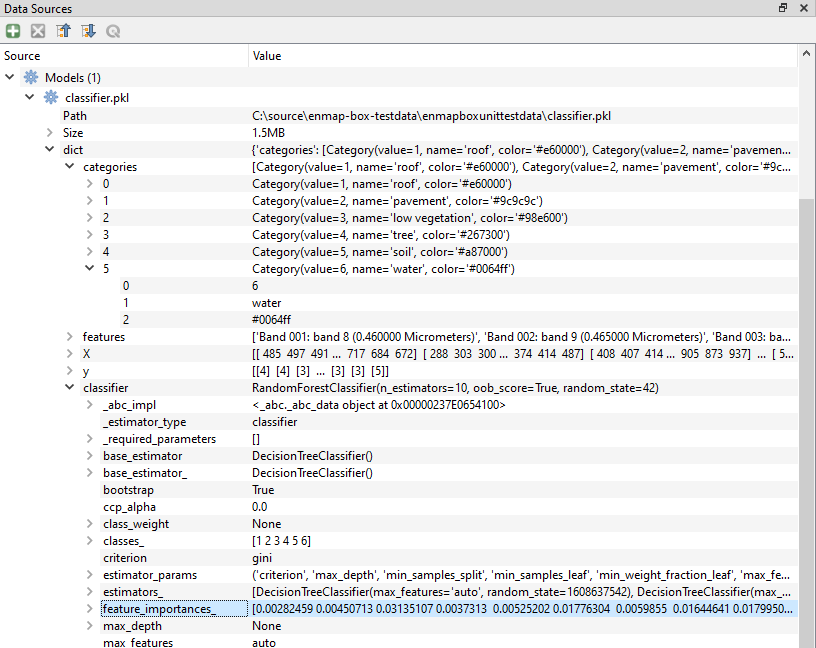
Task: Collapse the dict node
Action: (x=49, y=149)
